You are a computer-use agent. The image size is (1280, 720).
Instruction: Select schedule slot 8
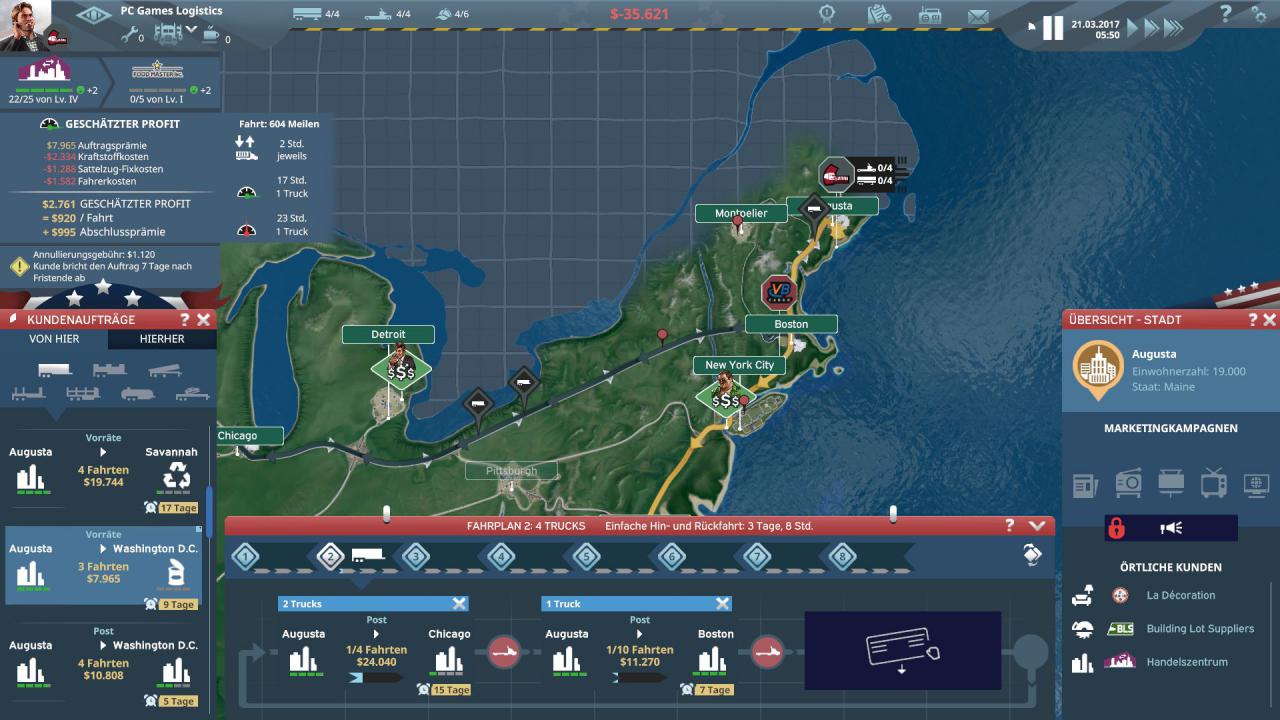[842, 557]
